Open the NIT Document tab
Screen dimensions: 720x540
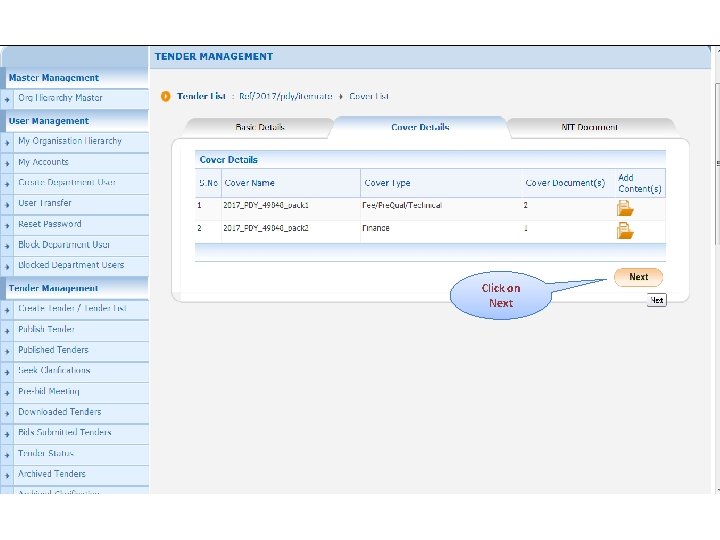(590, 127)
